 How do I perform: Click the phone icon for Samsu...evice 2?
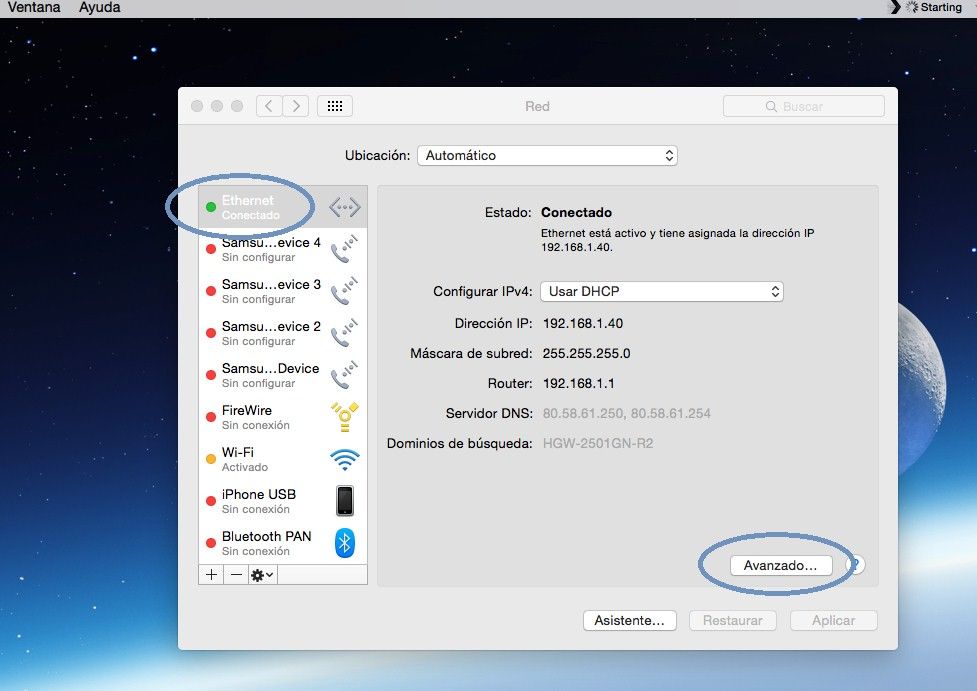click(345, 333)
